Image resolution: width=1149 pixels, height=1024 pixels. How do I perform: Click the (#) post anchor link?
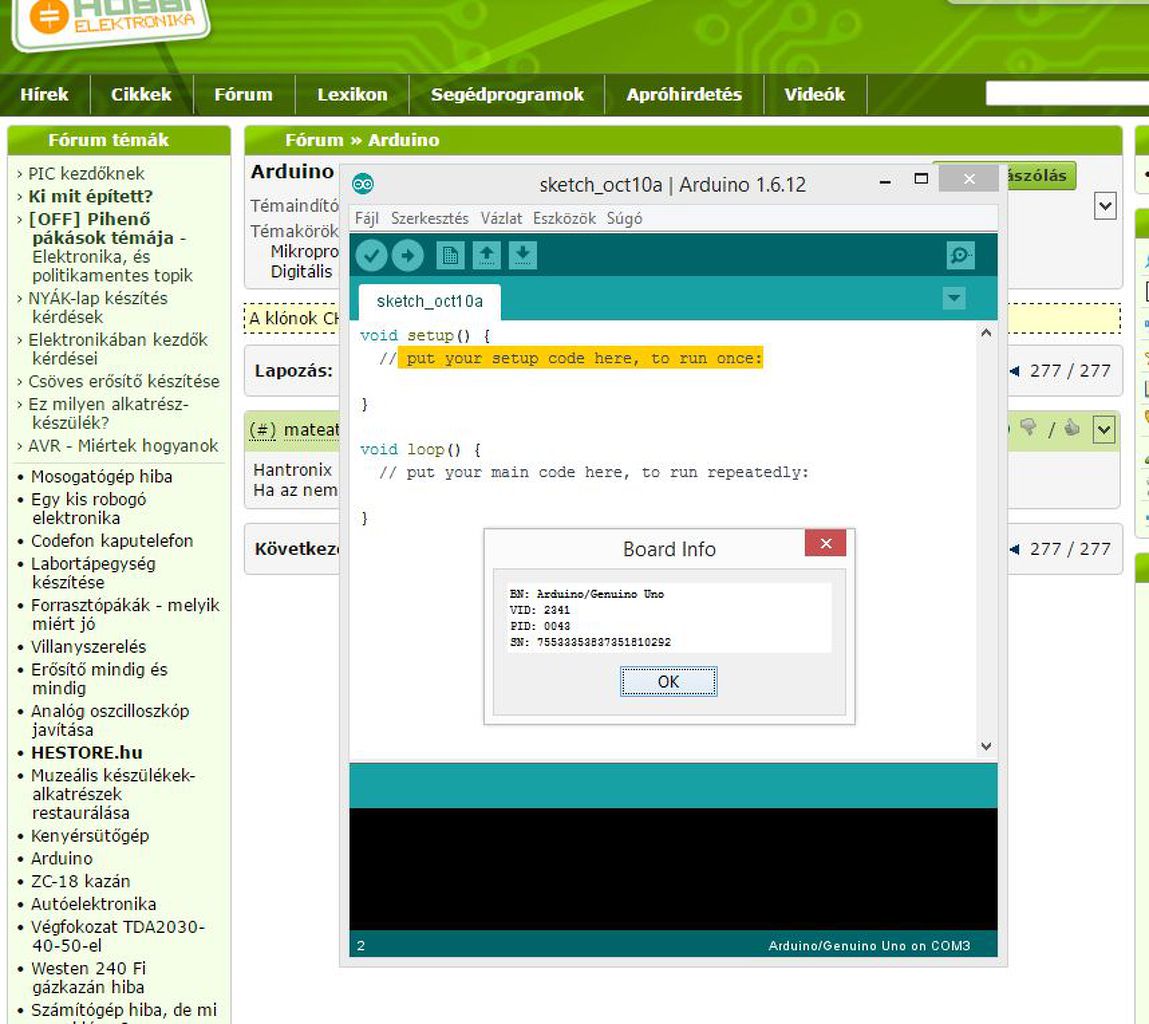pyautogui.click(x=262, y=430)
